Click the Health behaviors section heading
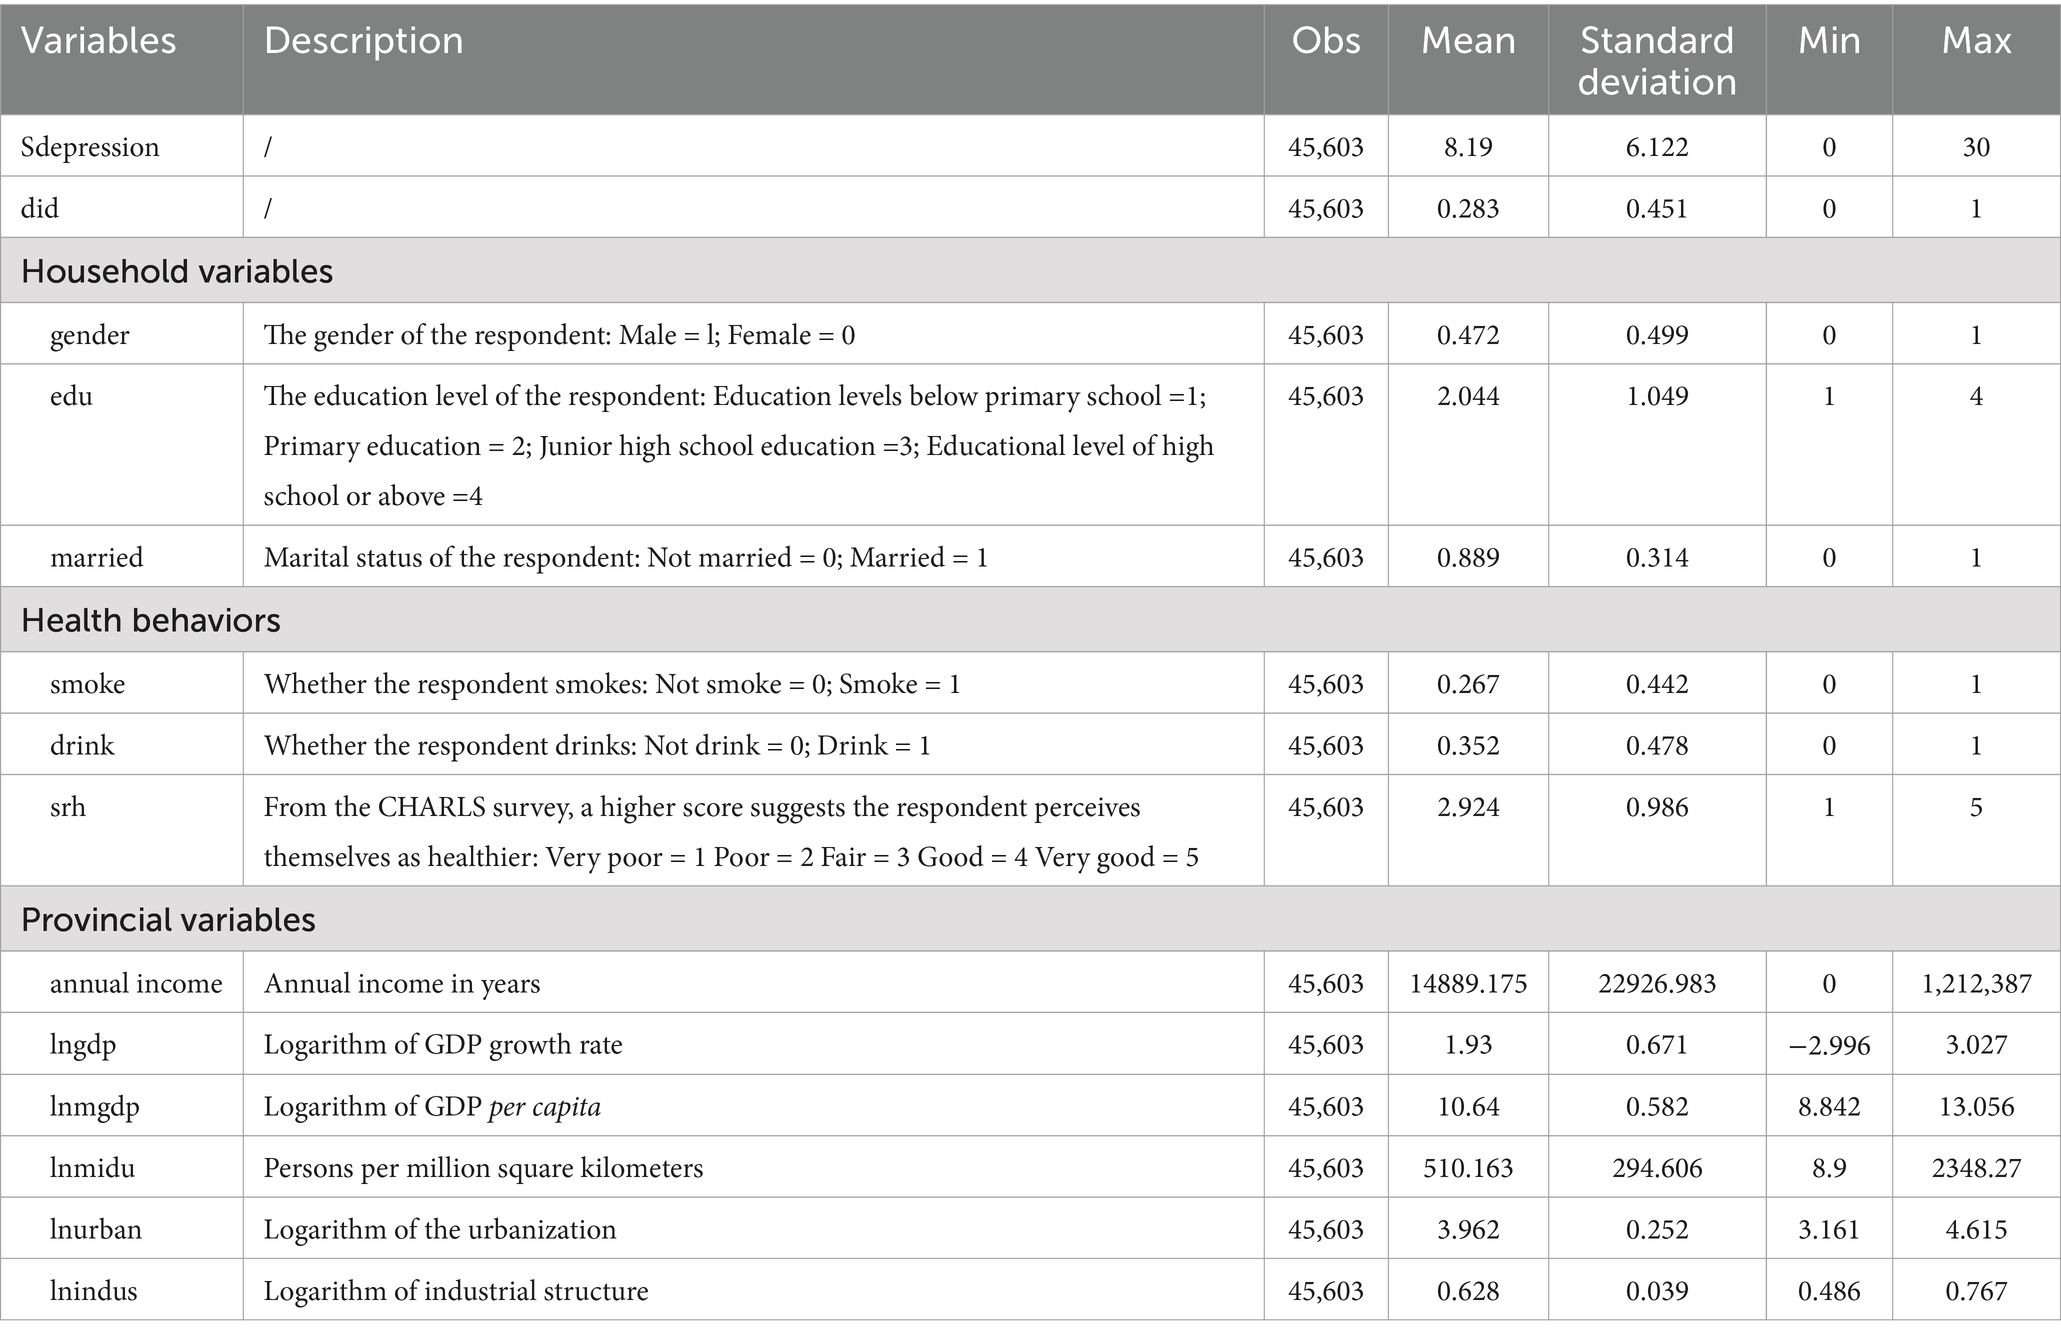This screenshot has height=1338, width=2061. 151,620
